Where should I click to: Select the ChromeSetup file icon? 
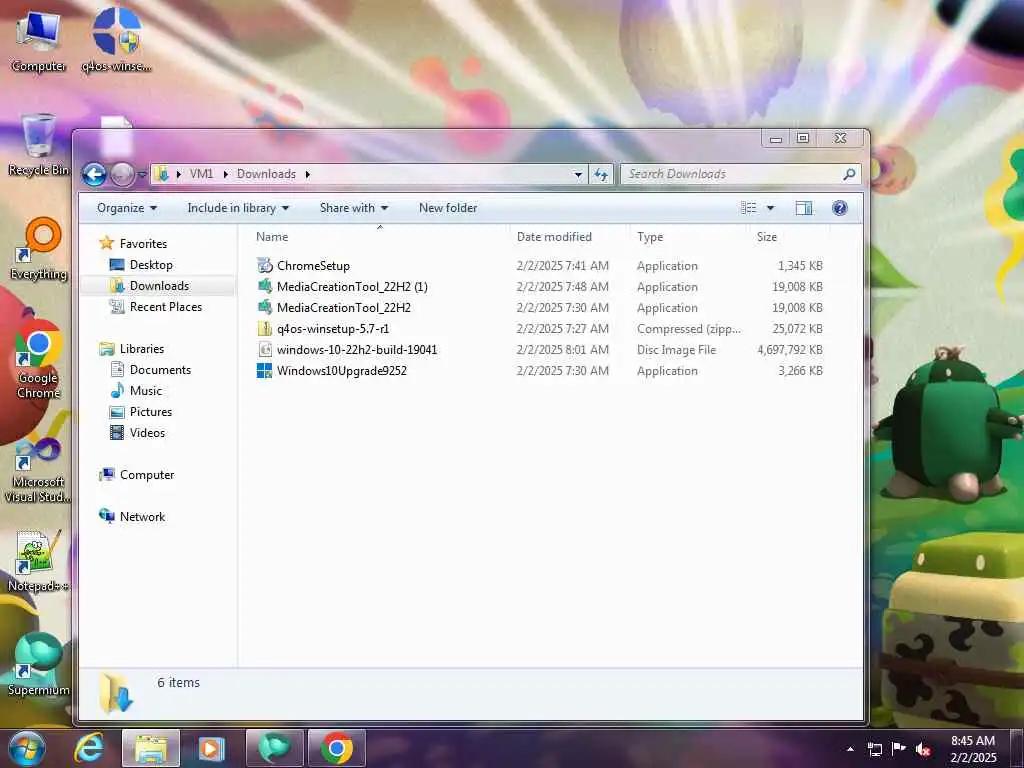(264, 265)
